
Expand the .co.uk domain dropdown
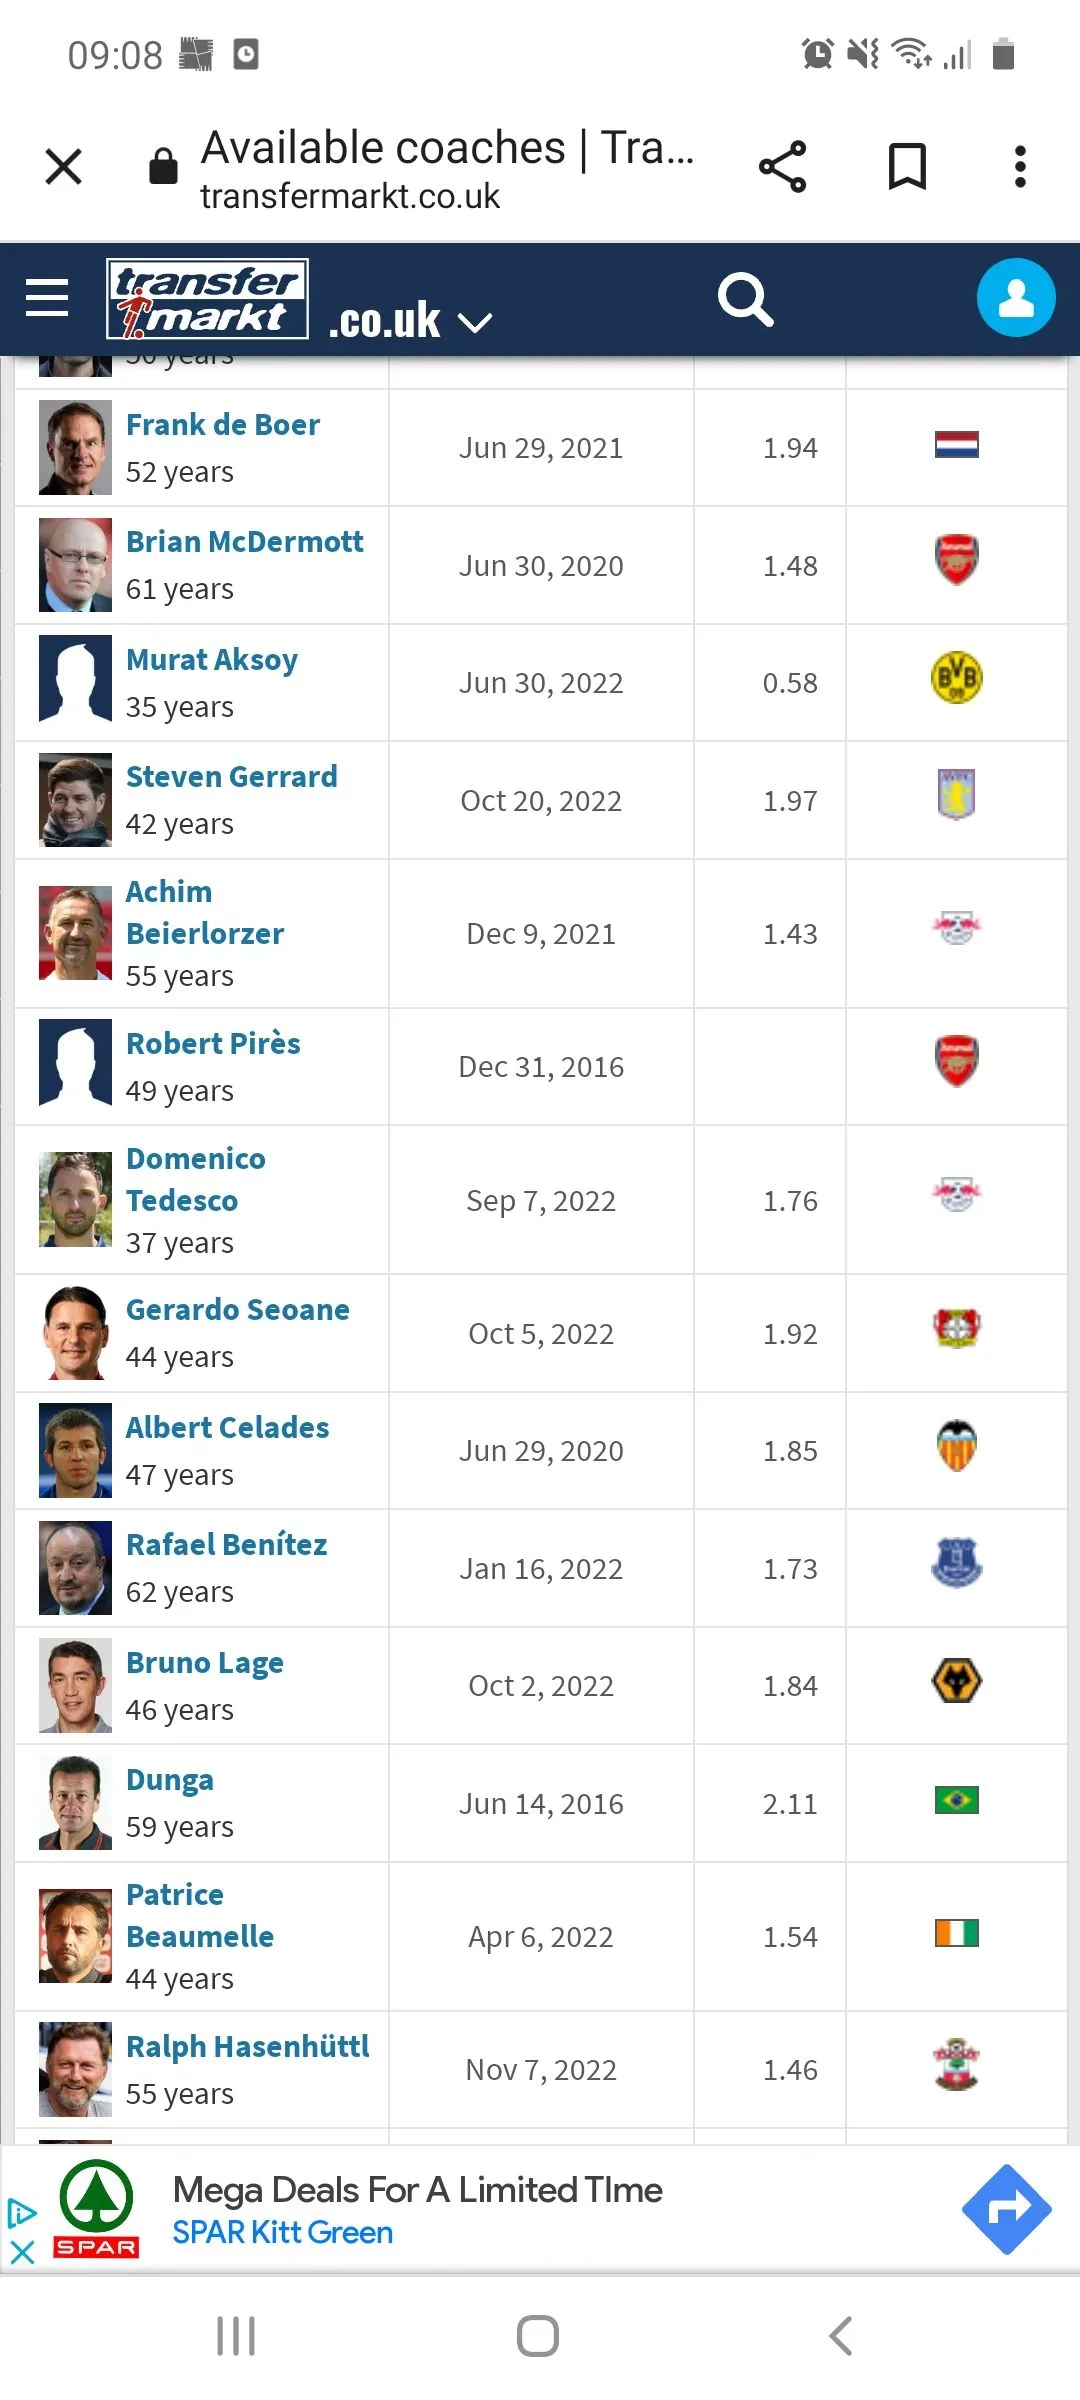[x=474, y=322]
